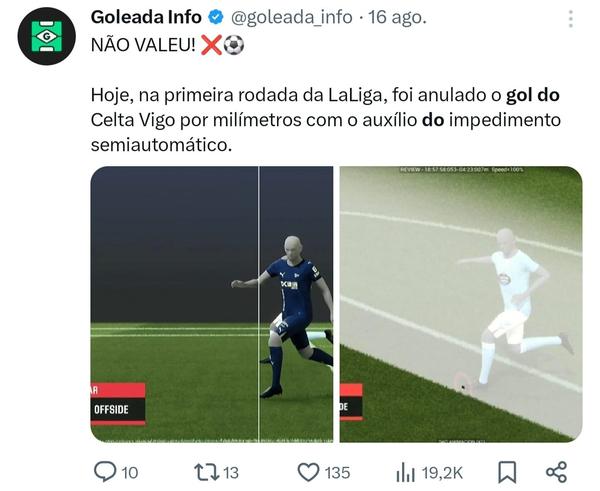Click the OFFSIDE label in left image
The image size is (600, 491).
(111, 409)
